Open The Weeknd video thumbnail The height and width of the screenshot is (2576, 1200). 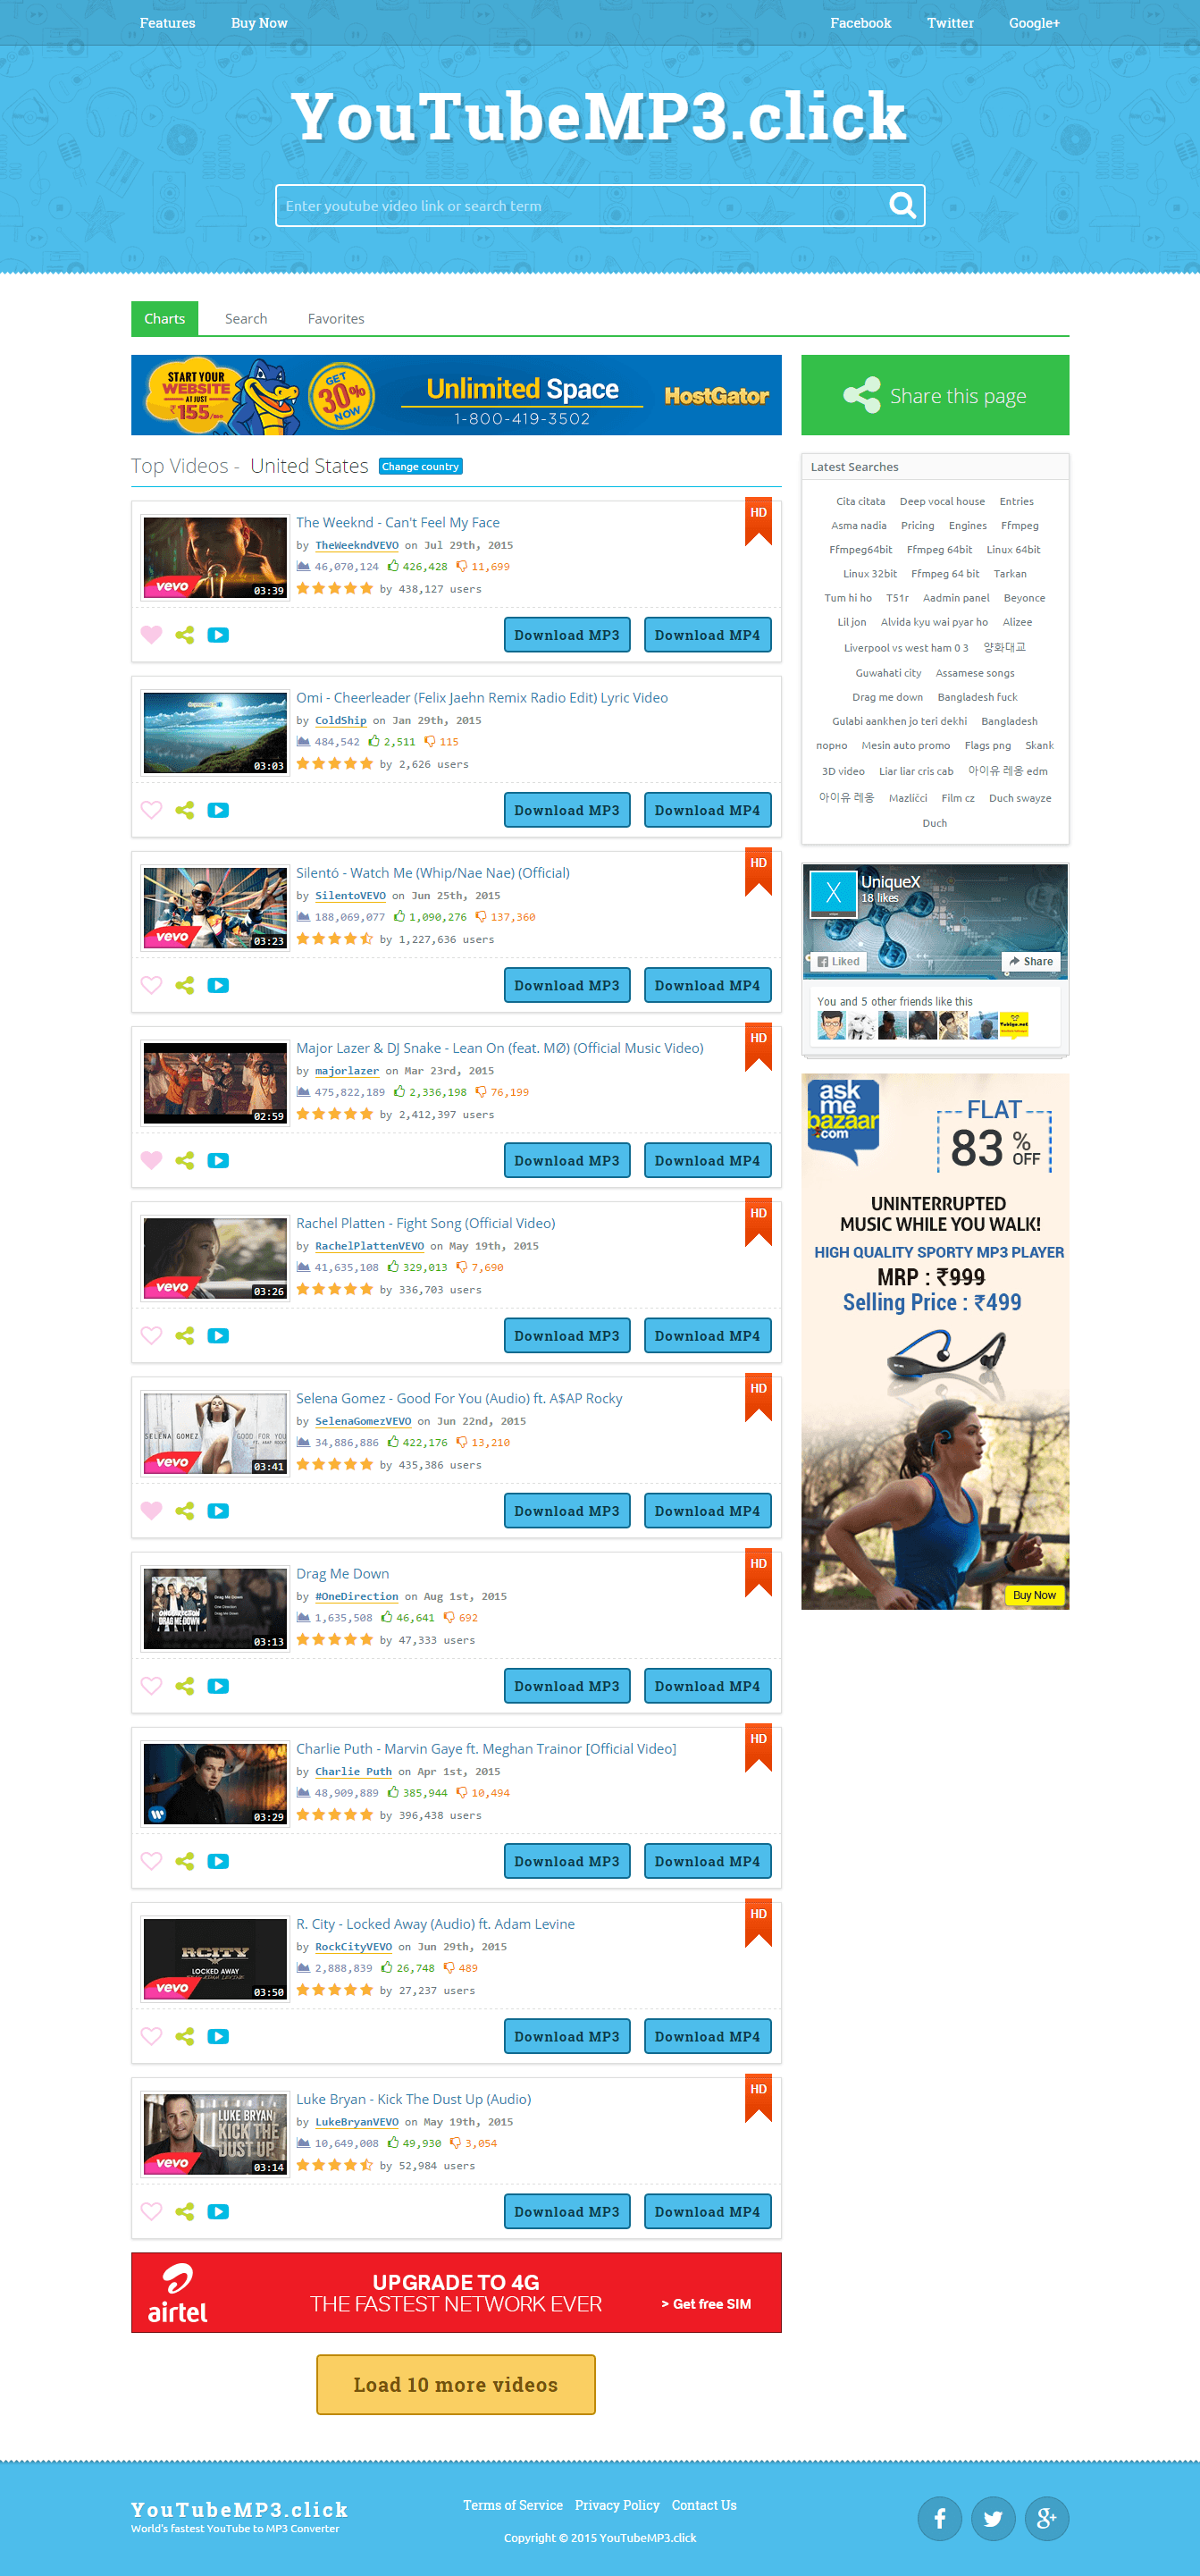tap(215, 557)
